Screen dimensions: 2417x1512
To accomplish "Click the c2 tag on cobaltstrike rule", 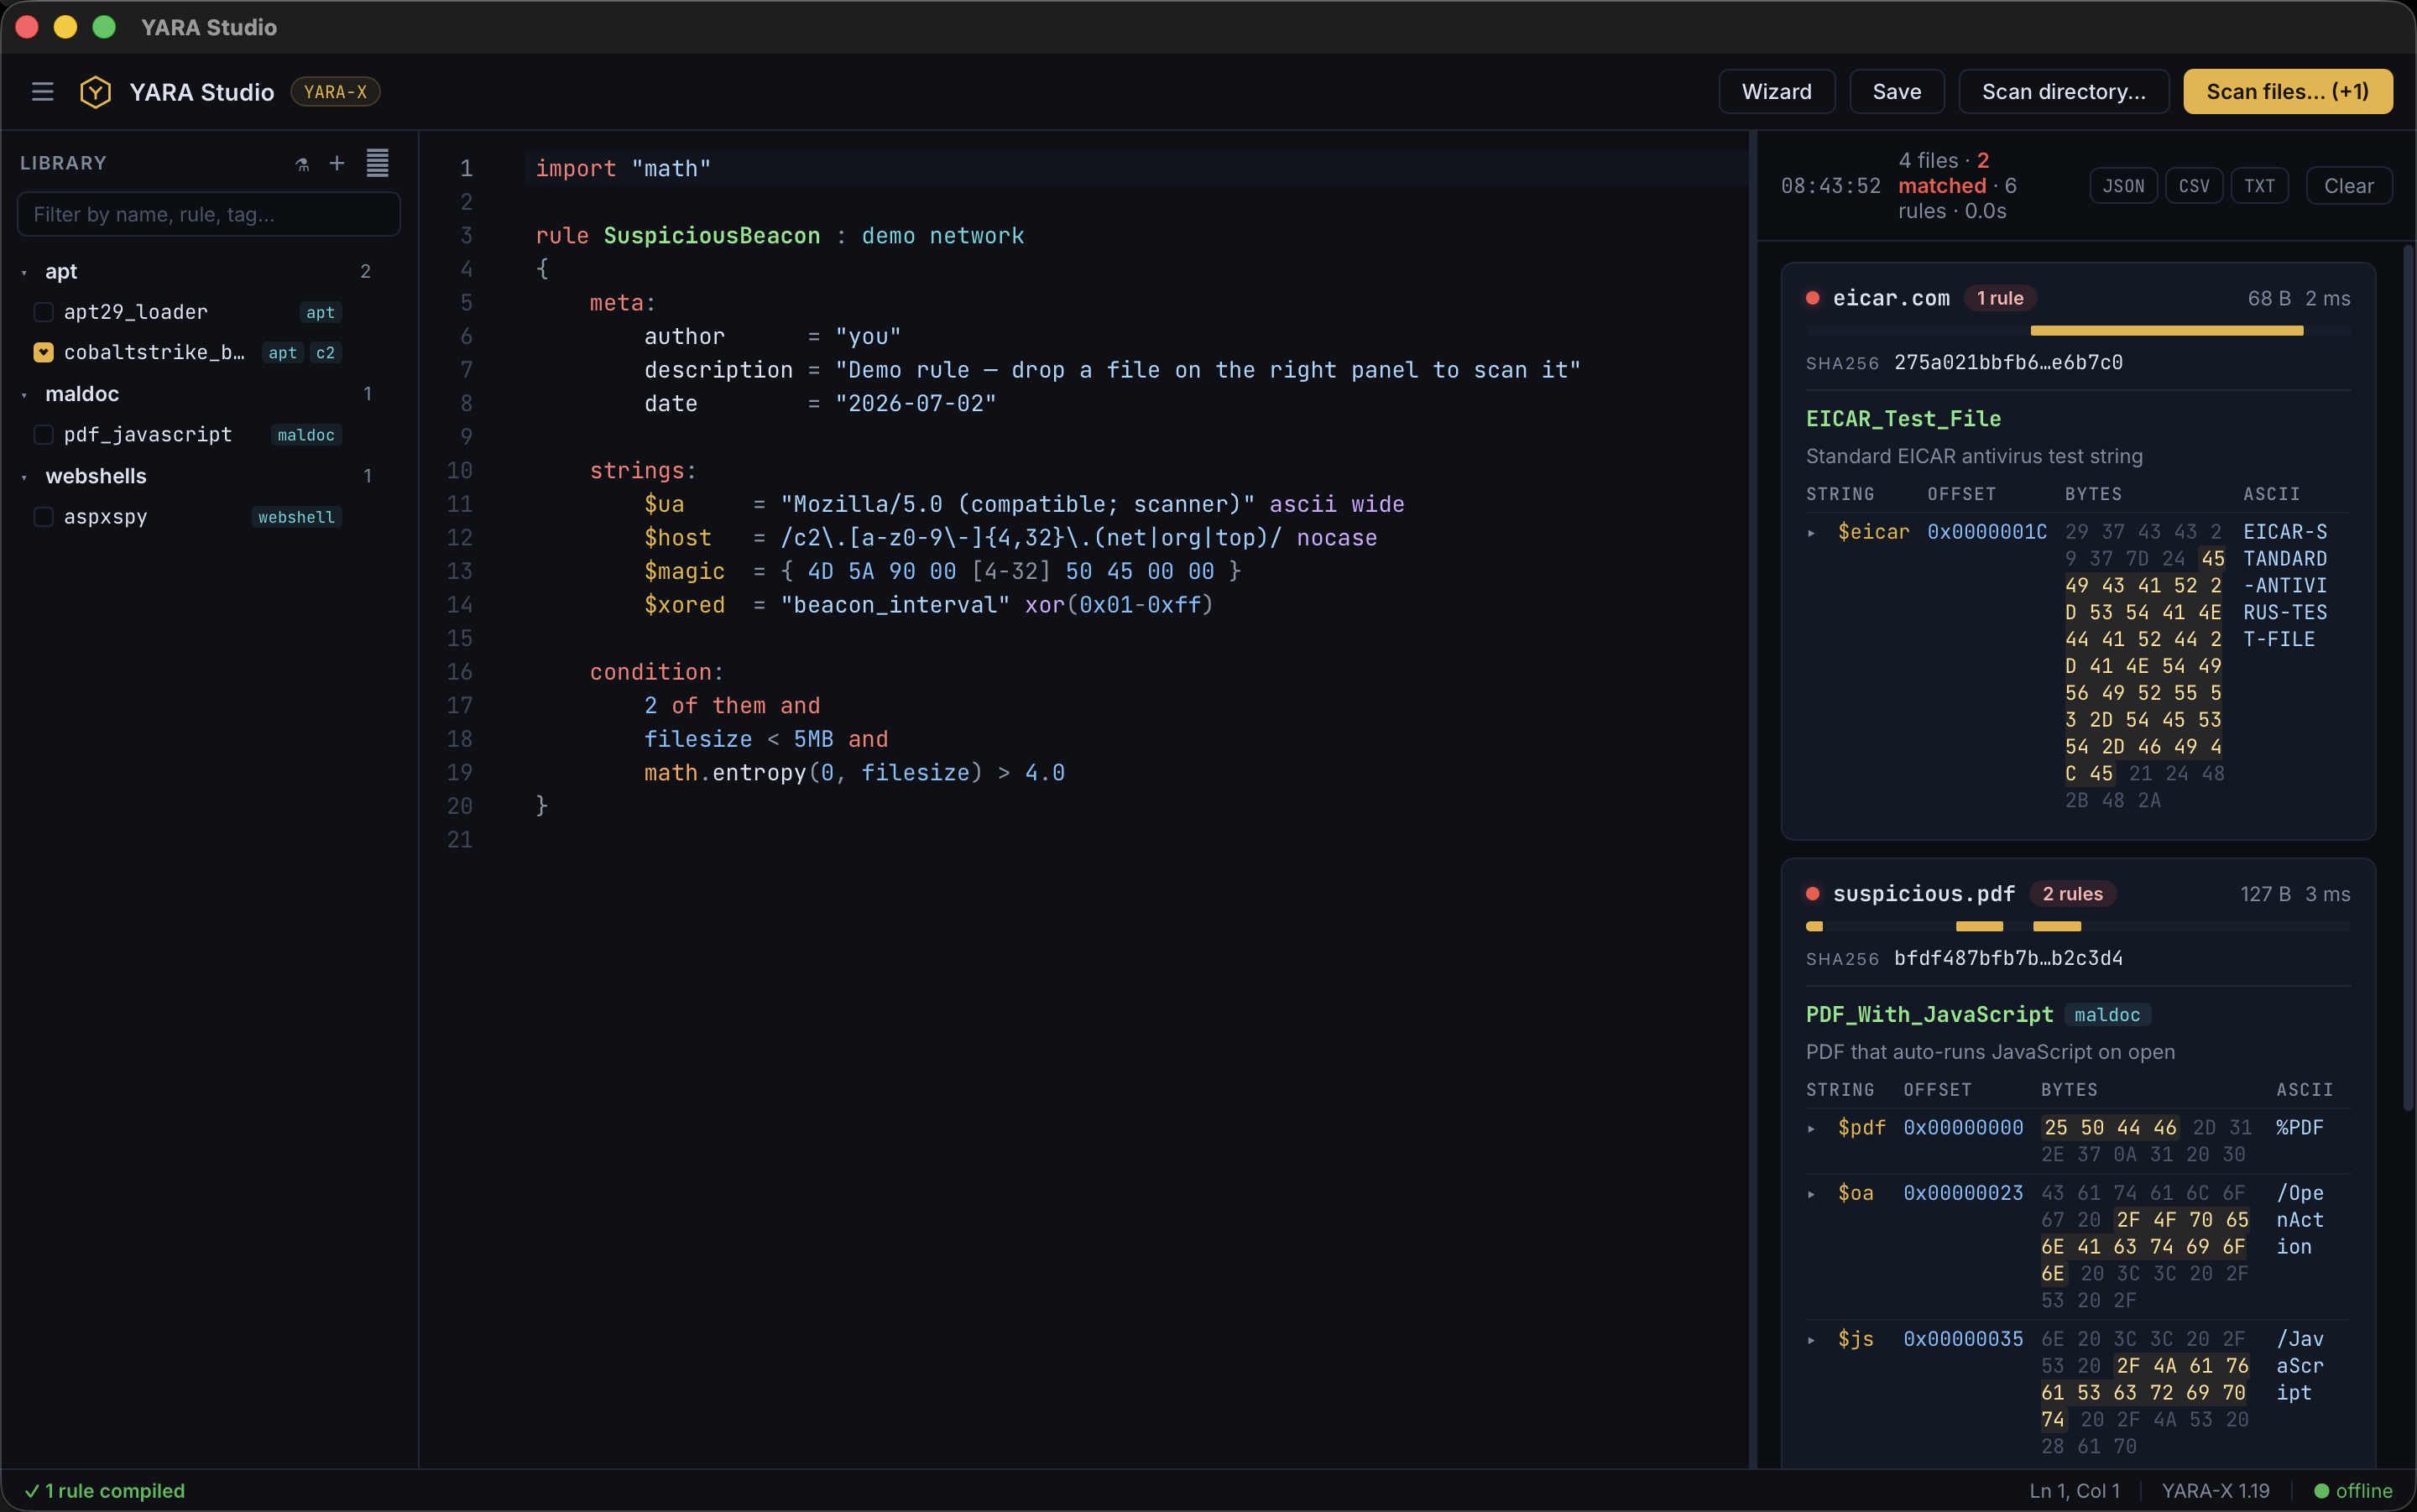I will point(325,353).
